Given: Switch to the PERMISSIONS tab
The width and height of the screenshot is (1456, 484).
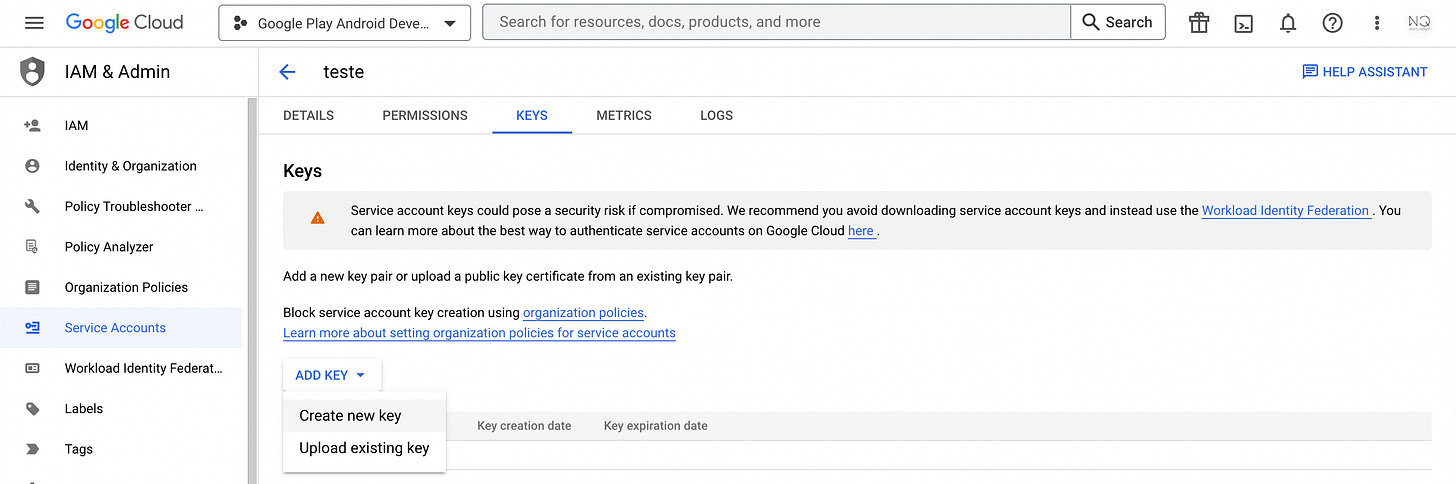Looking at the screenshot, I should pos(425,115).
